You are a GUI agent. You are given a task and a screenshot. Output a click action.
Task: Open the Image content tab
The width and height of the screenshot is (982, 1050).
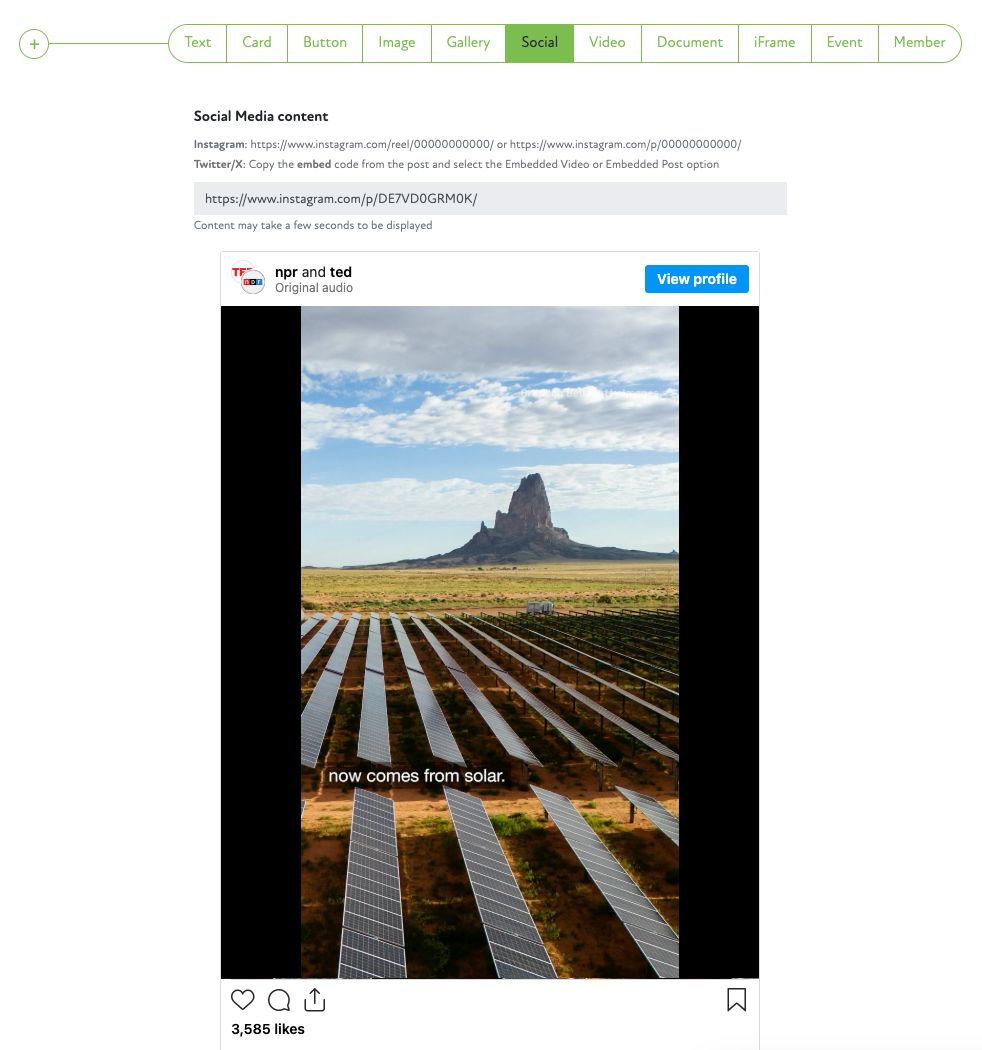397,43
